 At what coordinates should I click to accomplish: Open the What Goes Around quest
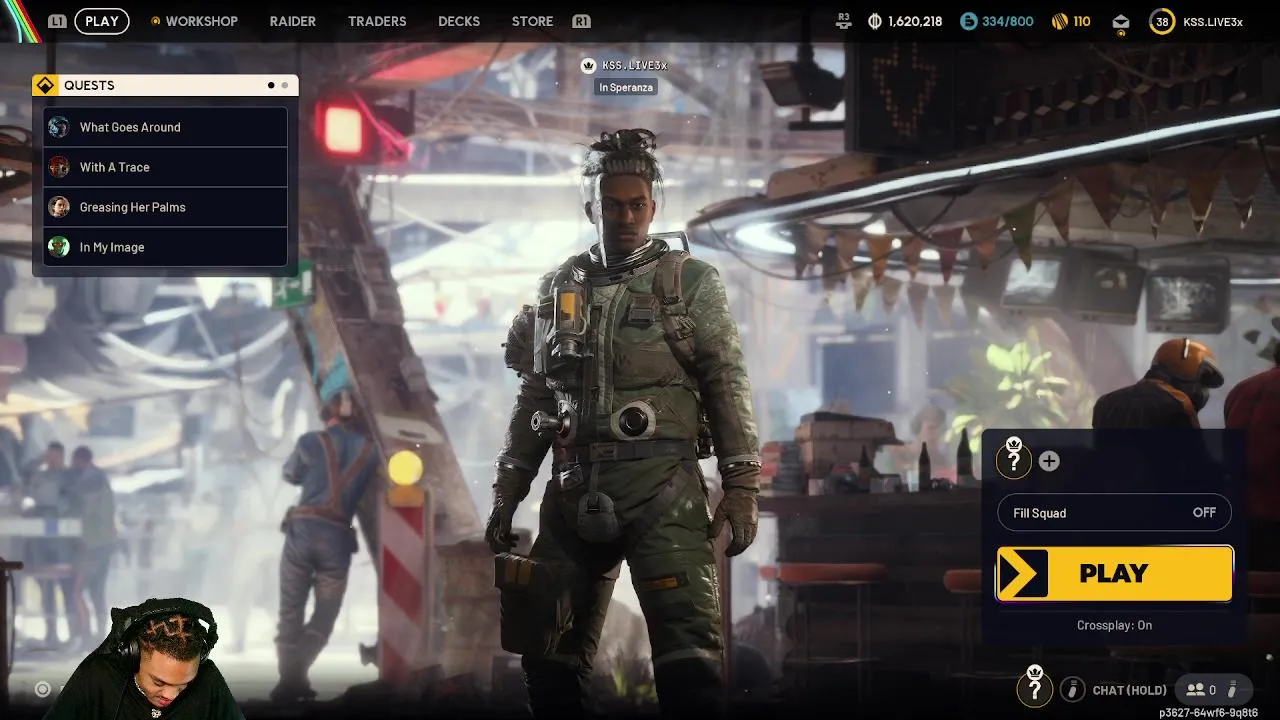coord(166,127)
